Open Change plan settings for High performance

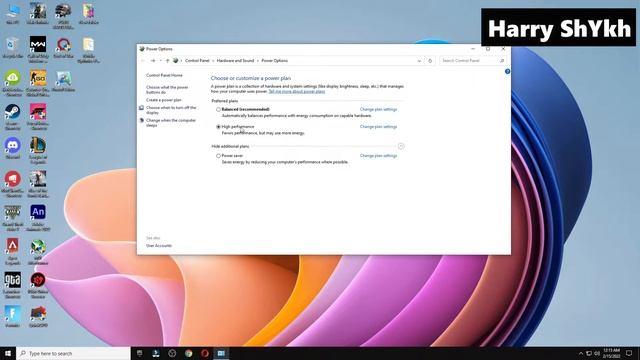378,127
